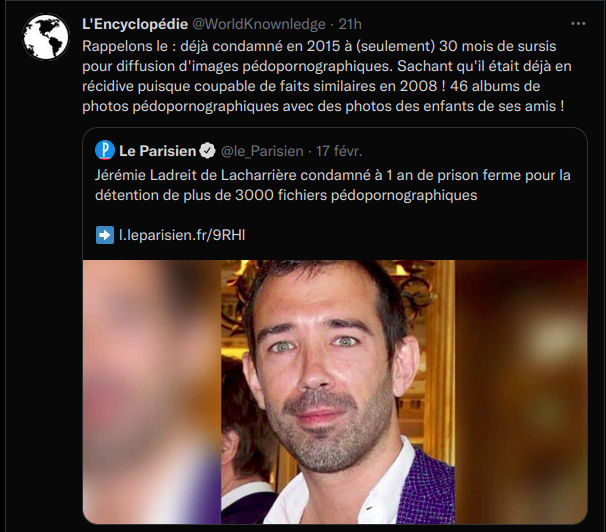Screen dimensions: 606x532
Task: Click the @le_Parisien handle
Action: pos(262,151)
